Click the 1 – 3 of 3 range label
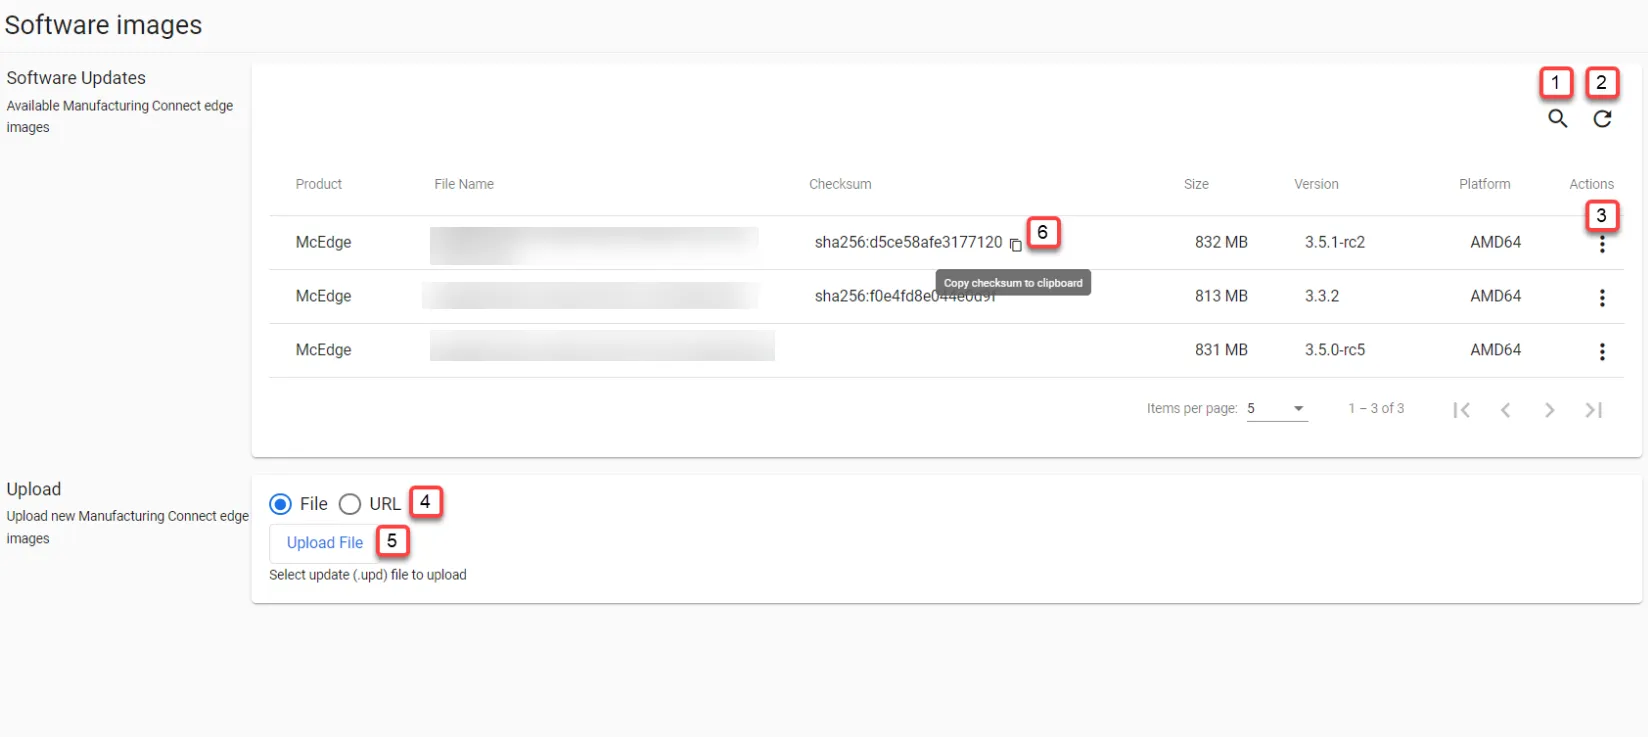The height and width of the screenshot is (737, 1648). point(1376,408)
